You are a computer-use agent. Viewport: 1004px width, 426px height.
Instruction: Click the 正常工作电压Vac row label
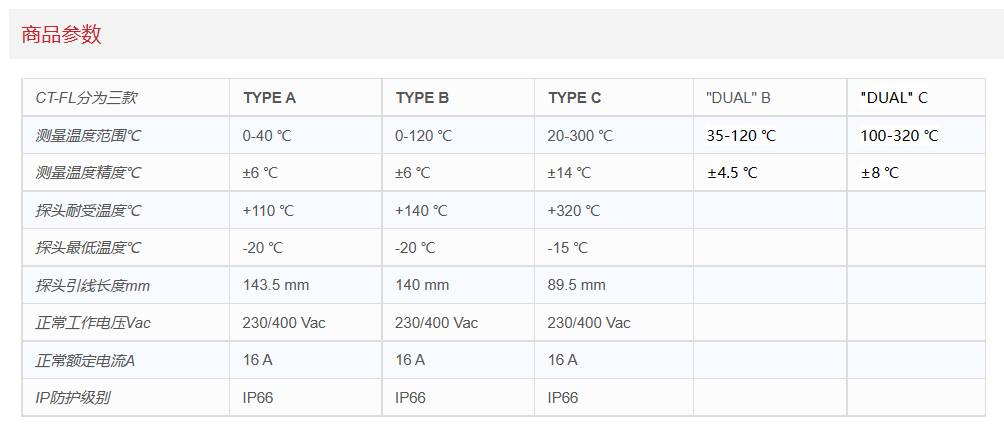(x=93, y=323)
